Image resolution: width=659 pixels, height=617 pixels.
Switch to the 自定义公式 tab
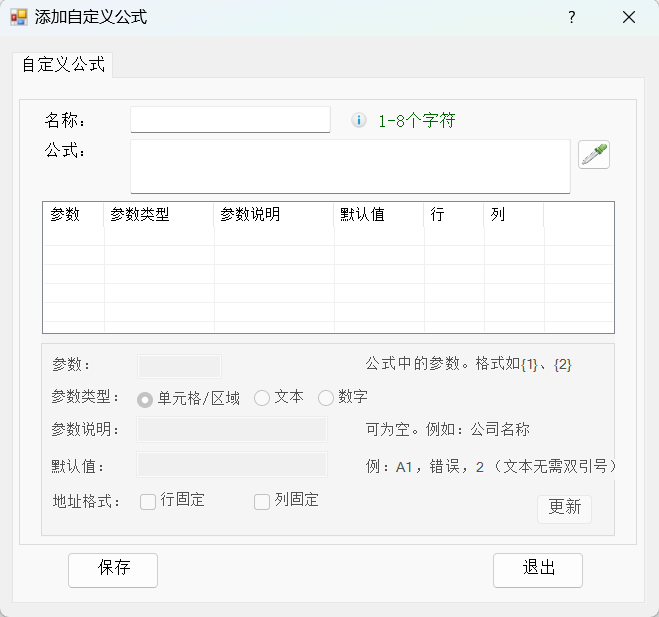coord(63,64)
